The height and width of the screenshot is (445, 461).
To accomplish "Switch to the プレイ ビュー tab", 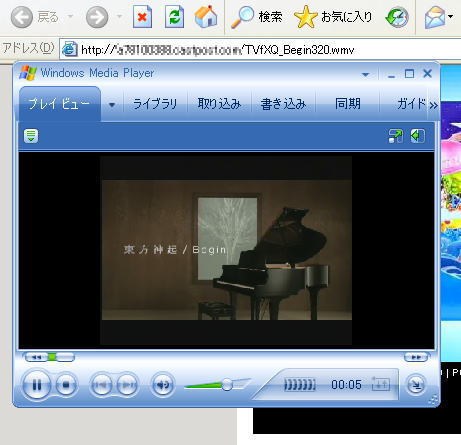I will pyautogui.click(x=60, y=104).
